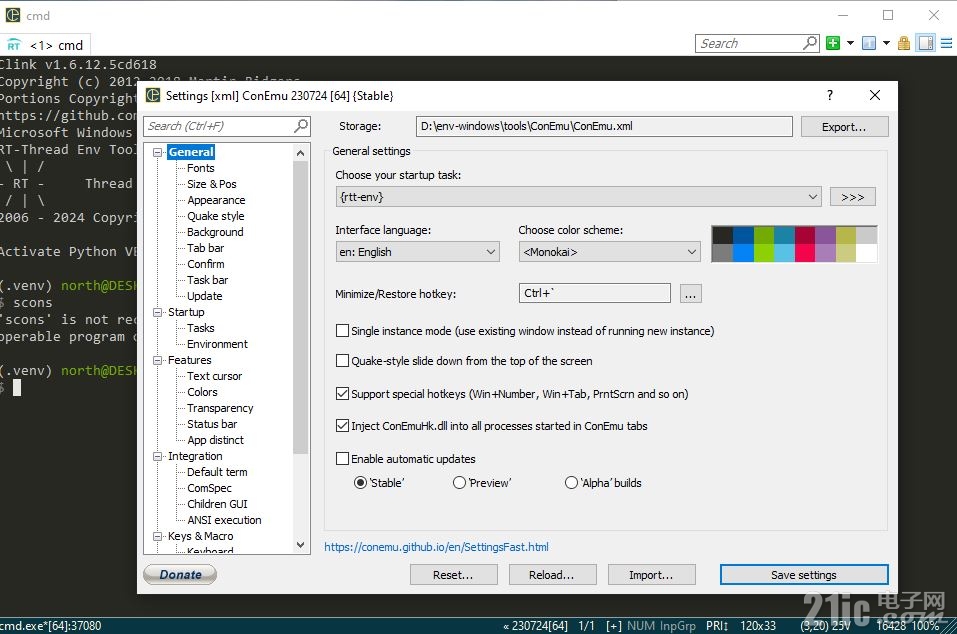957x634 pixels.
Task: Open the startup task dropdown showing {rtt-env}
Action: click(x=578, y=197)
